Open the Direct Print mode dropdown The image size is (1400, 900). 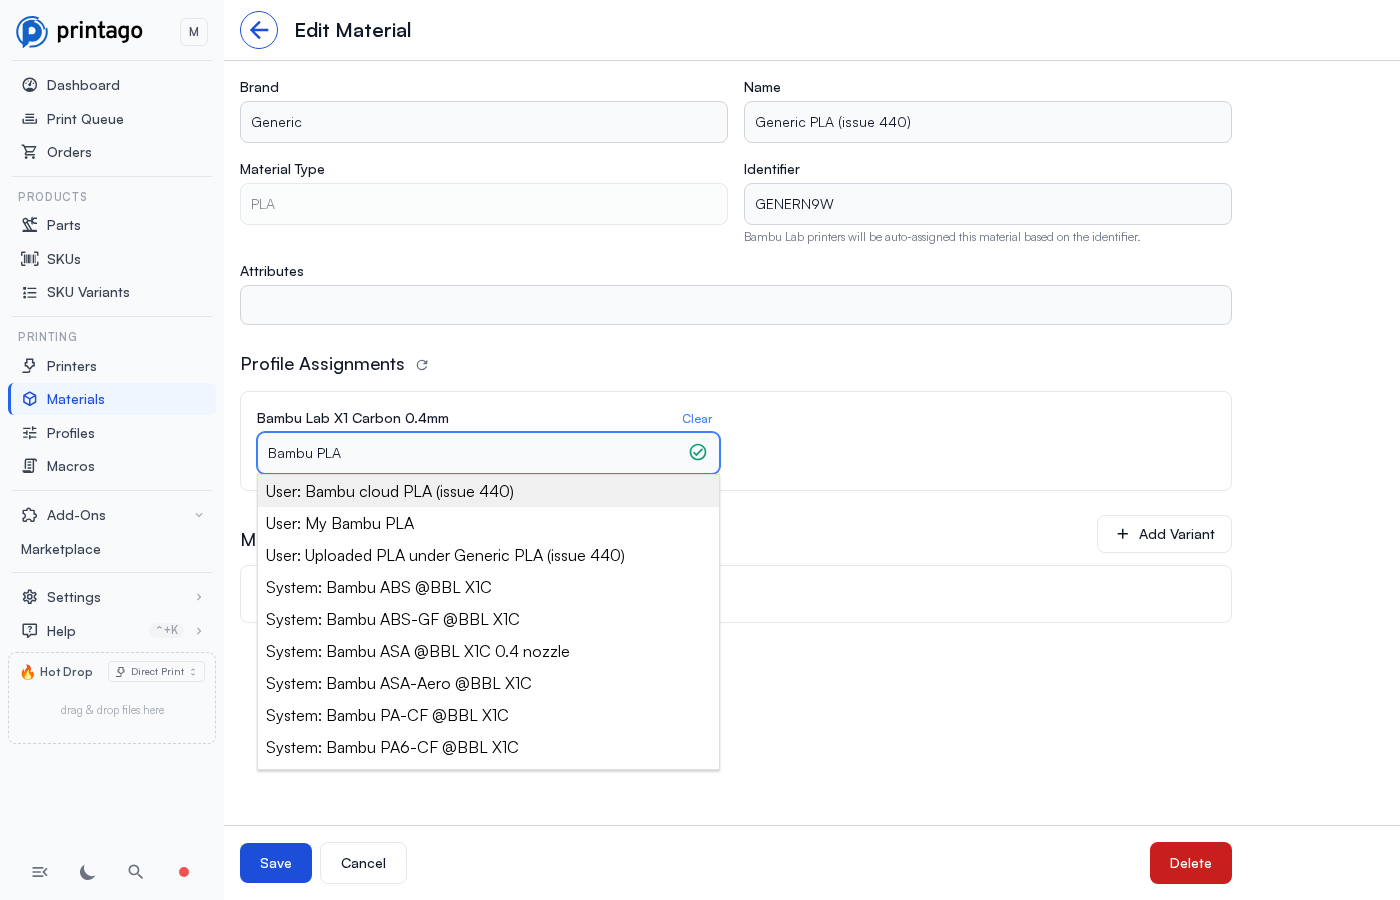156,672
